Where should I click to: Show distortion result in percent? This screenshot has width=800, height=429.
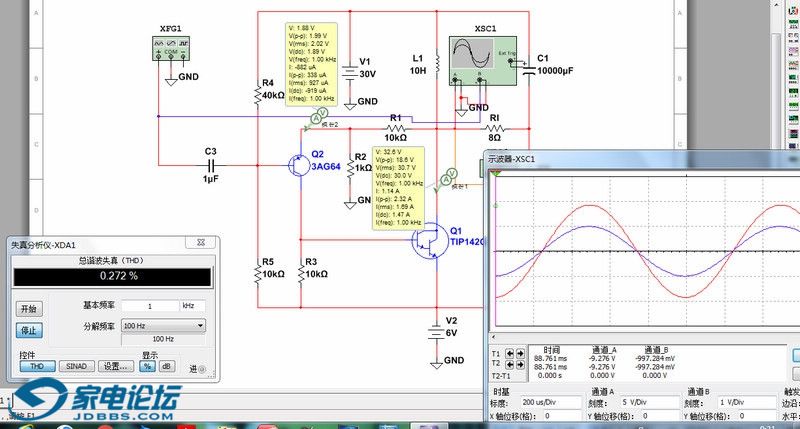[x=147, y=366]
